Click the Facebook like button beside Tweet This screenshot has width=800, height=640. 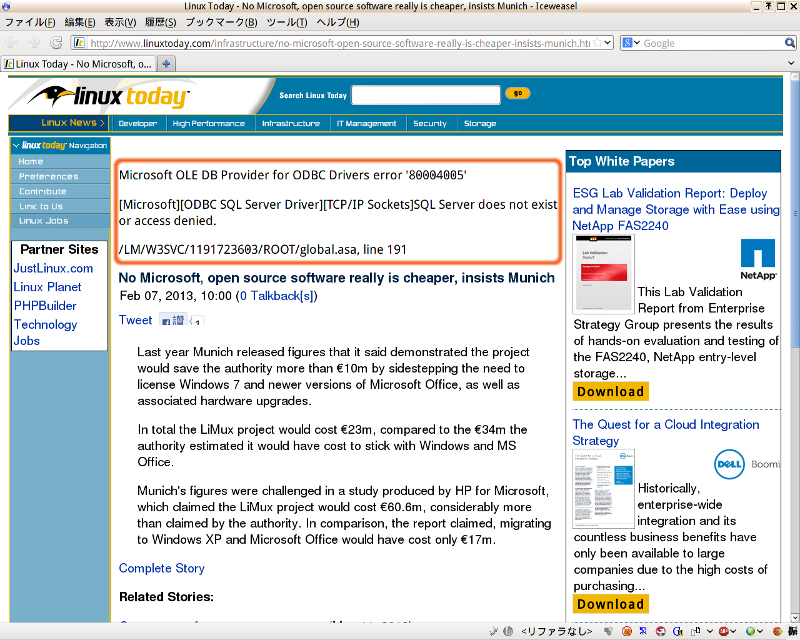(173, 321)
